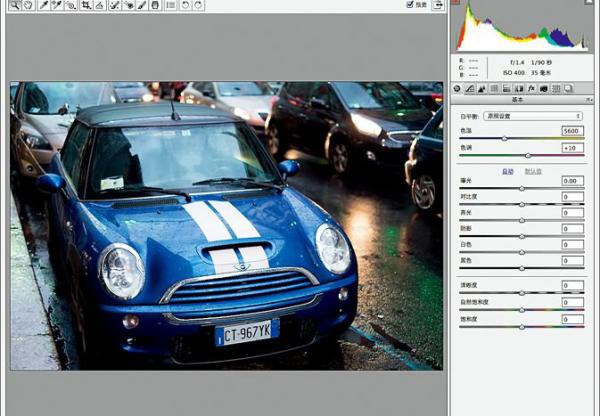
Task: Click the contrast slider handle
Action: coord(522,204)
